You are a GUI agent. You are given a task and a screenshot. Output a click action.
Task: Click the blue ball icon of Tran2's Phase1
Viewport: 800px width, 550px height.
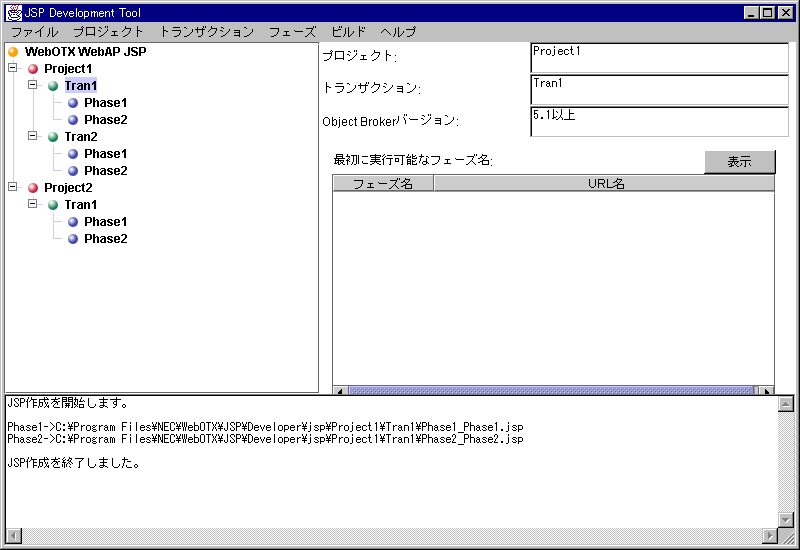click(73, 154)
